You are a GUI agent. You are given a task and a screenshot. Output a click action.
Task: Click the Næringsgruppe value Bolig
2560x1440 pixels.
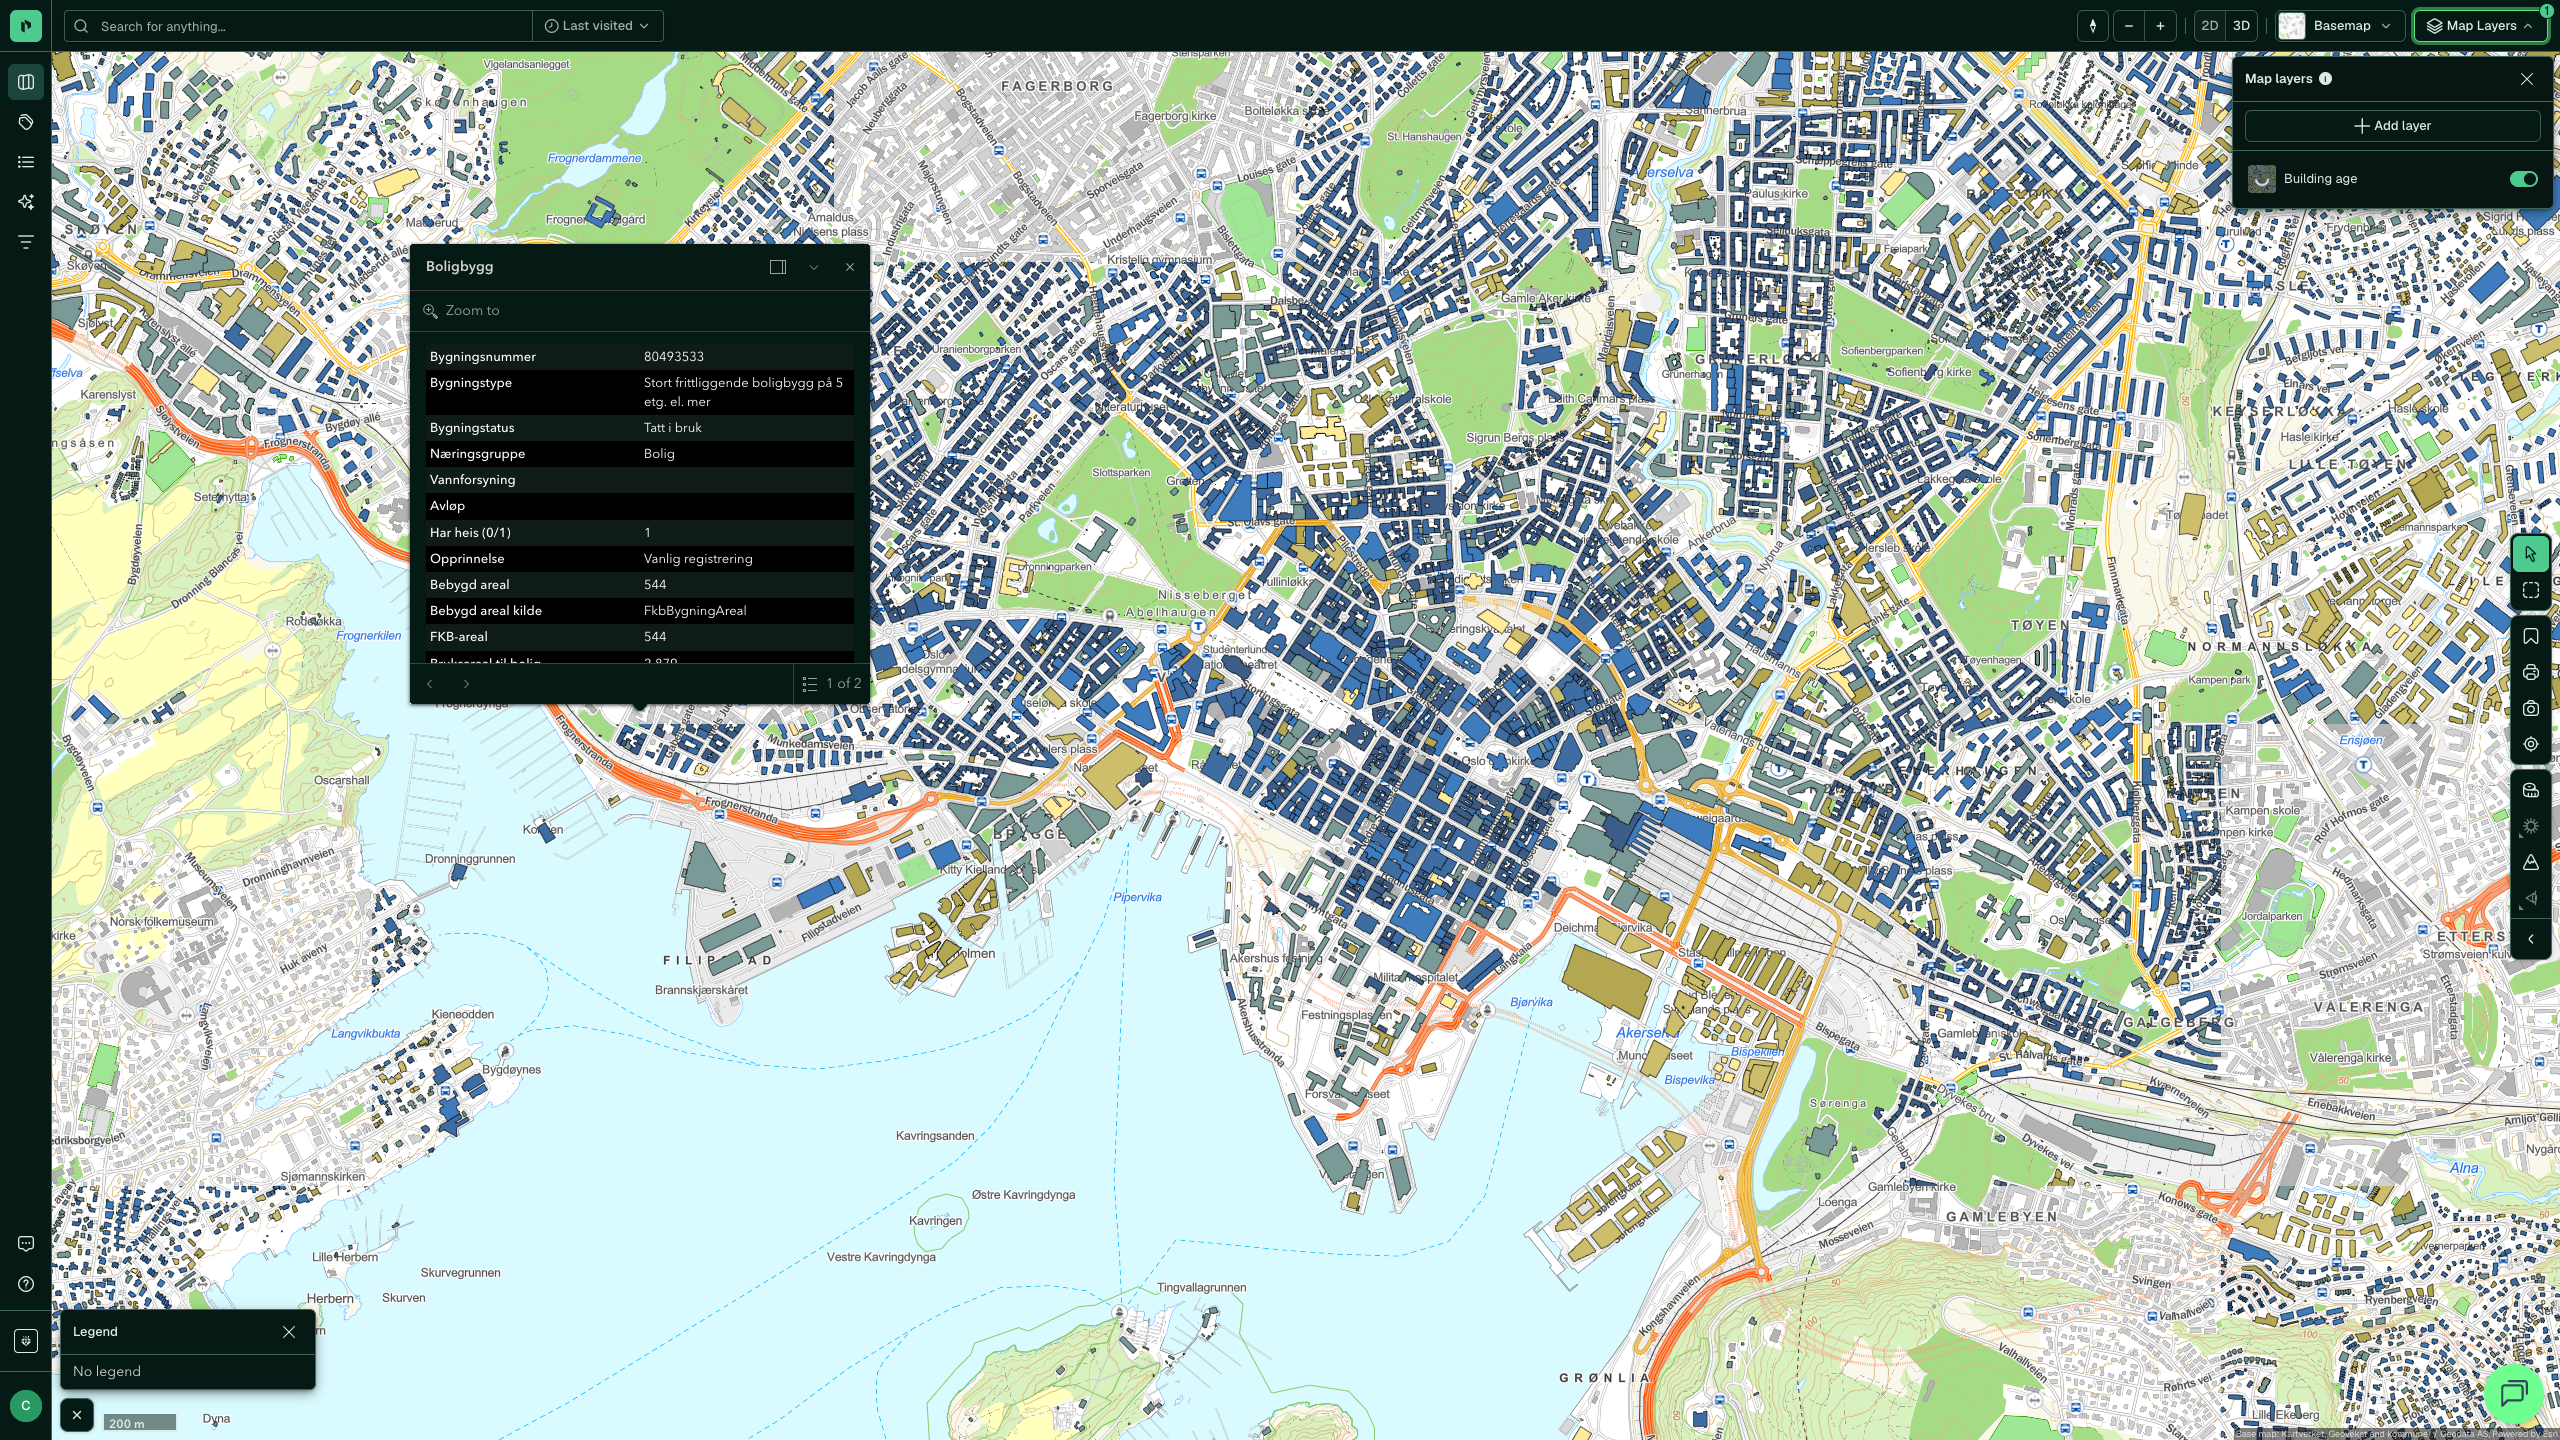click(659, 454)
